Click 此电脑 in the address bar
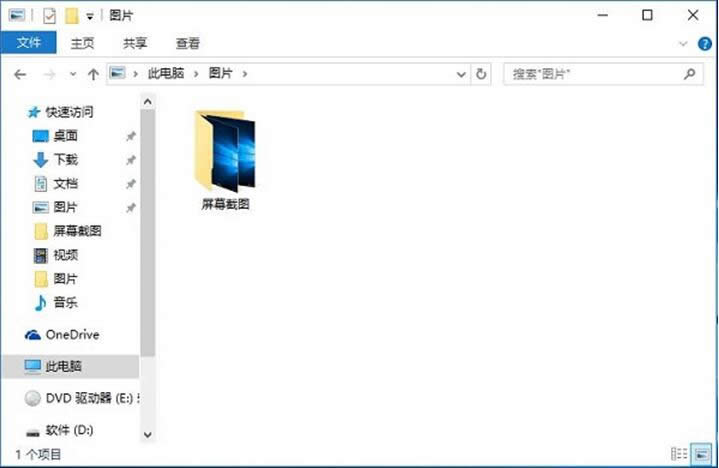719x468 pixels. 166,73
